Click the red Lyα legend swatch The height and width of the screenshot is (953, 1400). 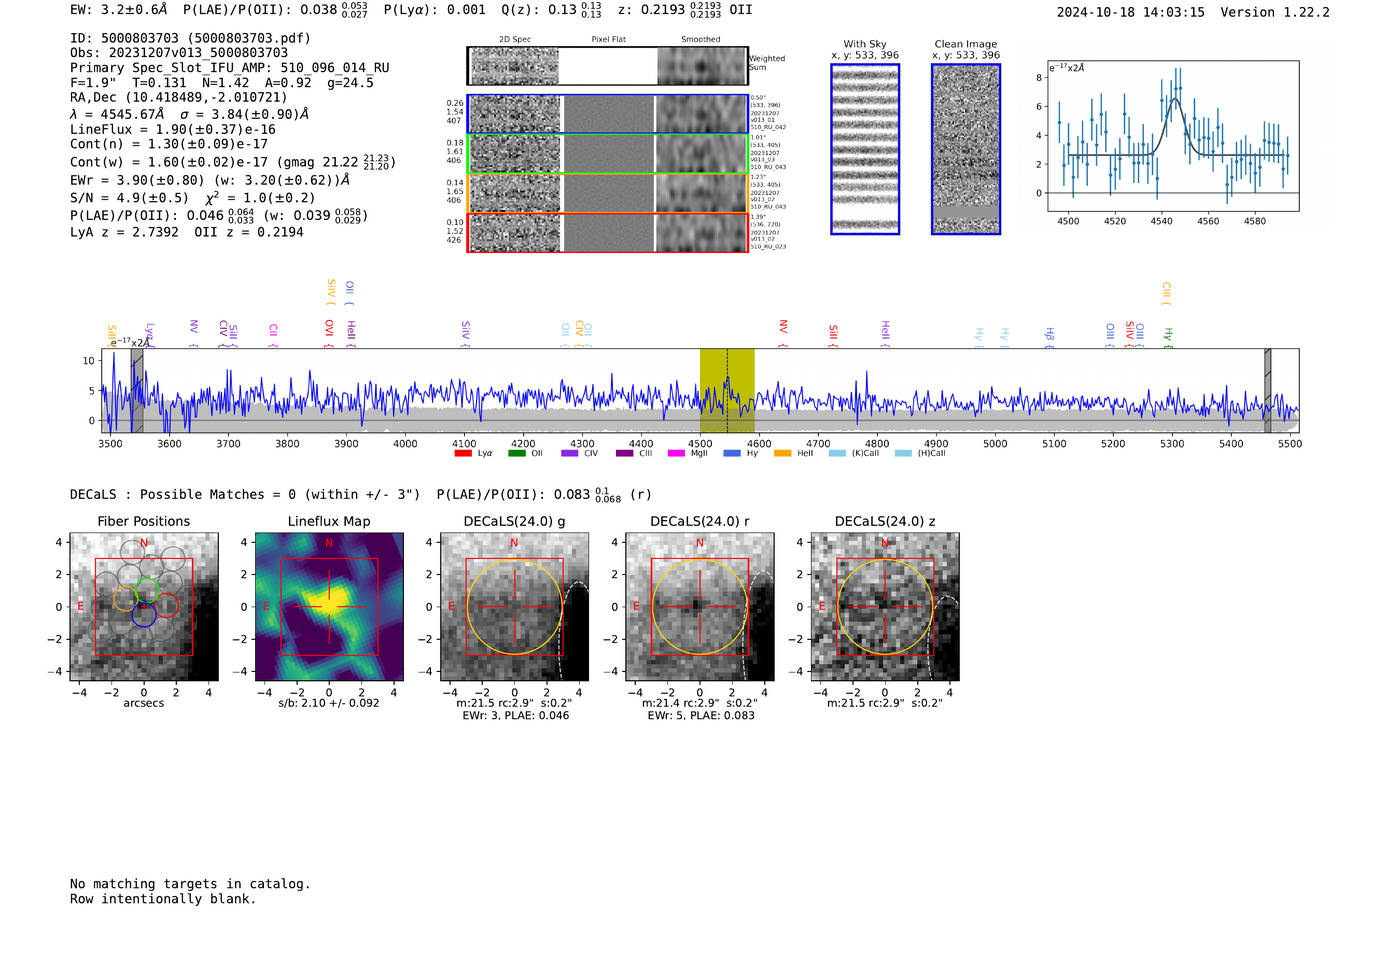point(463,453)
